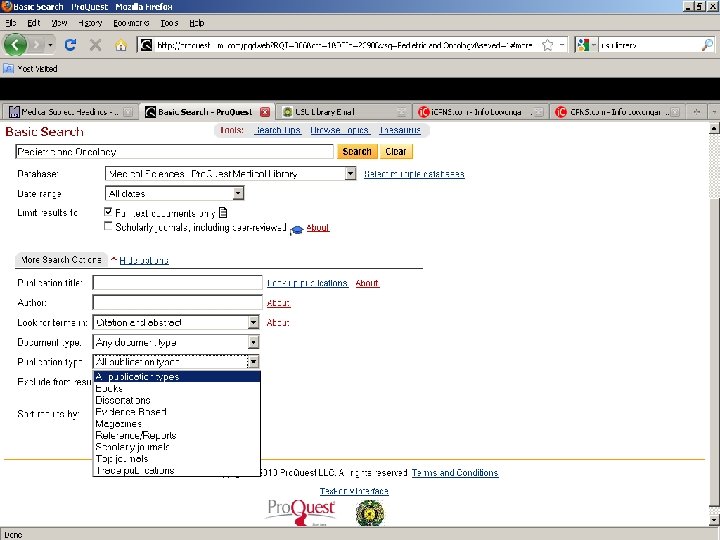Open a new tab with the plus button
720x540 pixels.
(x=697, y=112)
